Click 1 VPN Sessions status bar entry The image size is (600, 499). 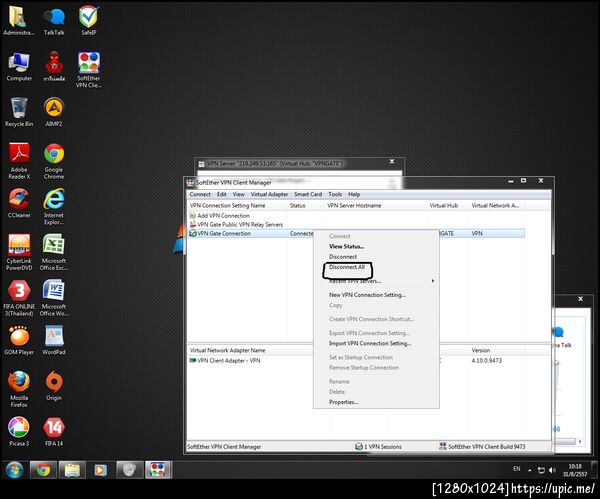pos(378,447)
